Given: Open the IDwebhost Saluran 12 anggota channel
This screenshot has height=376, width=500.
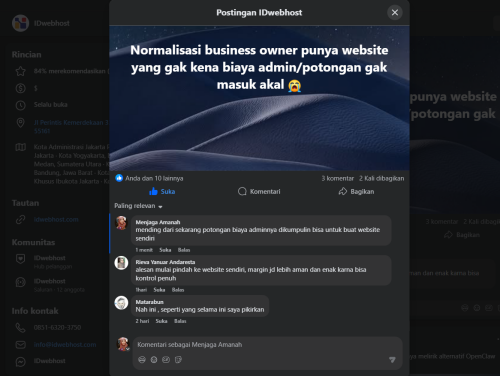Looking at the screenshot, I should [x=59, y=285].
